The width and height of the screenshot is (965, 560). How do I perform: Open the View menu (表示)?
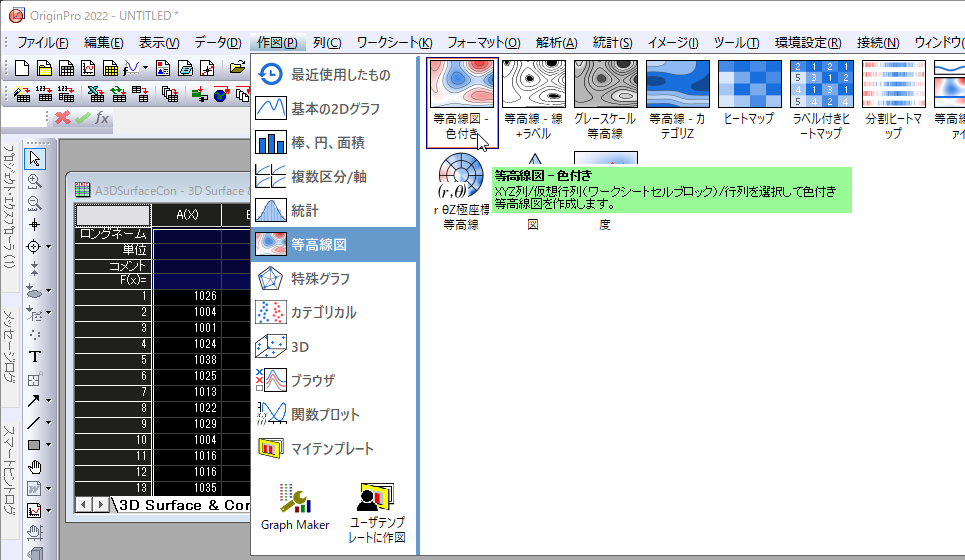point(159,42)
